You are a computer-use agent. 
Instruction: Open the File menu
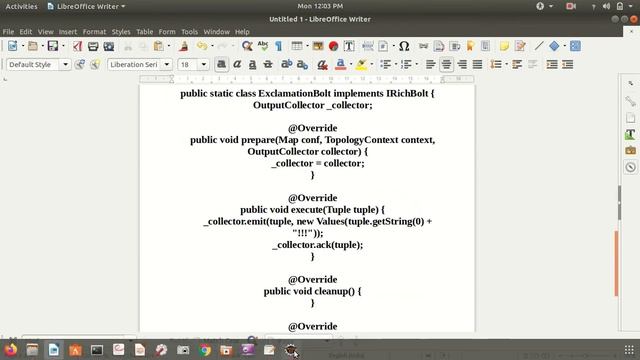pyautogui.click(x=8, y=32)
